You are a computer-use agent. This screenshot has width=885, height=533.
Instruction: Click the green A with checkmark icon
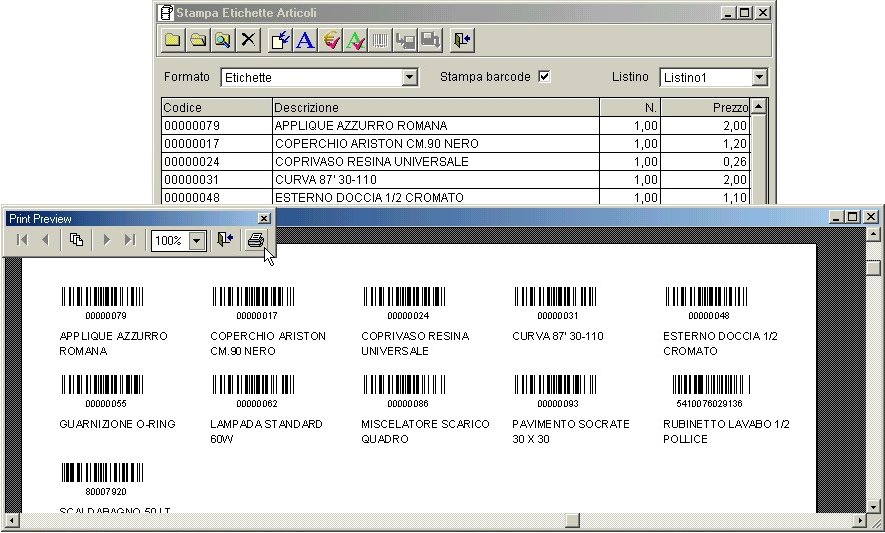[x=356, y=40]
